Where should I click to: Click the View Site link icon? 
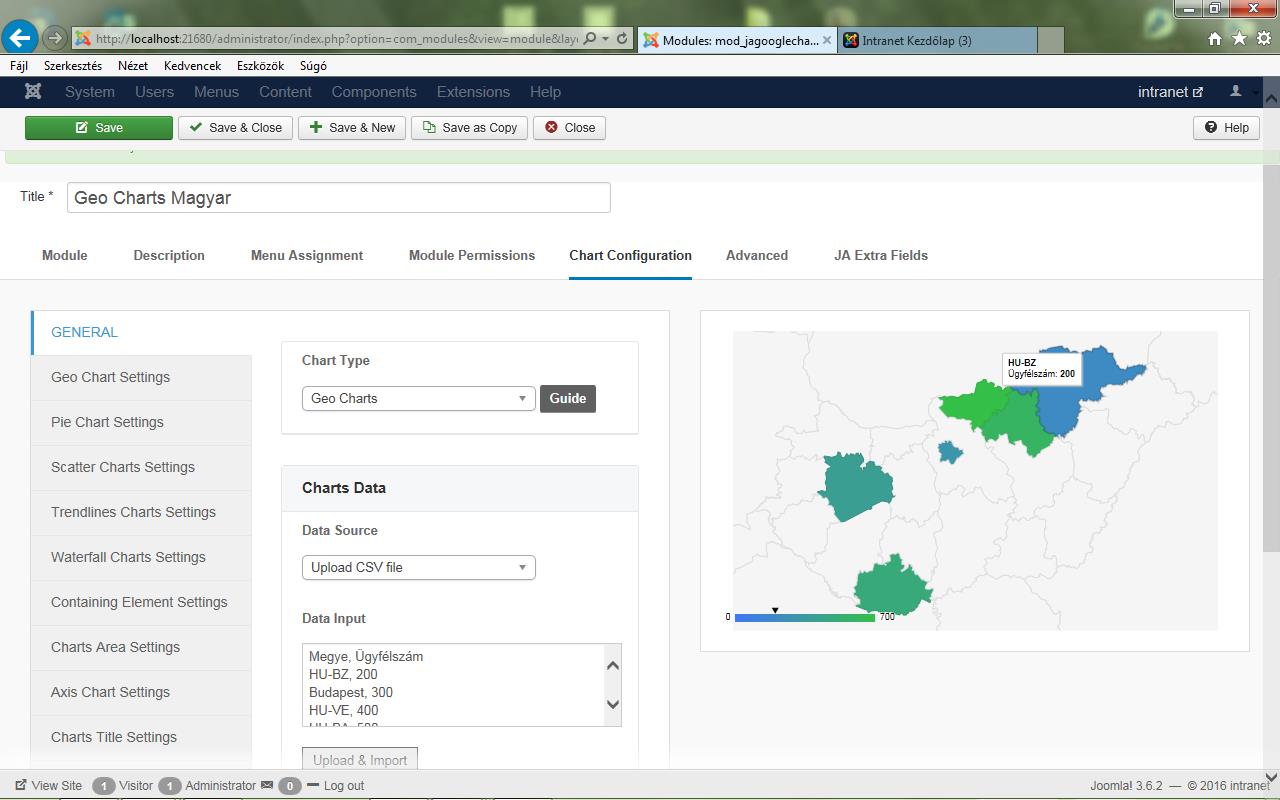21,785
